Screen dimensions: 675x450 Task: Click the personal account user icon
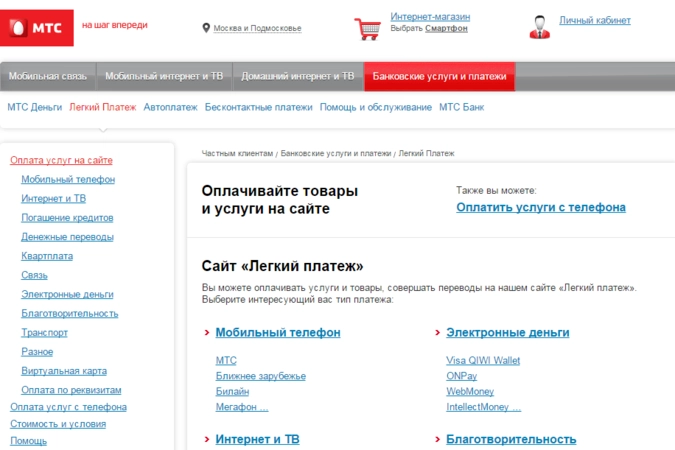pyautogui.click(x=540, y=26)
